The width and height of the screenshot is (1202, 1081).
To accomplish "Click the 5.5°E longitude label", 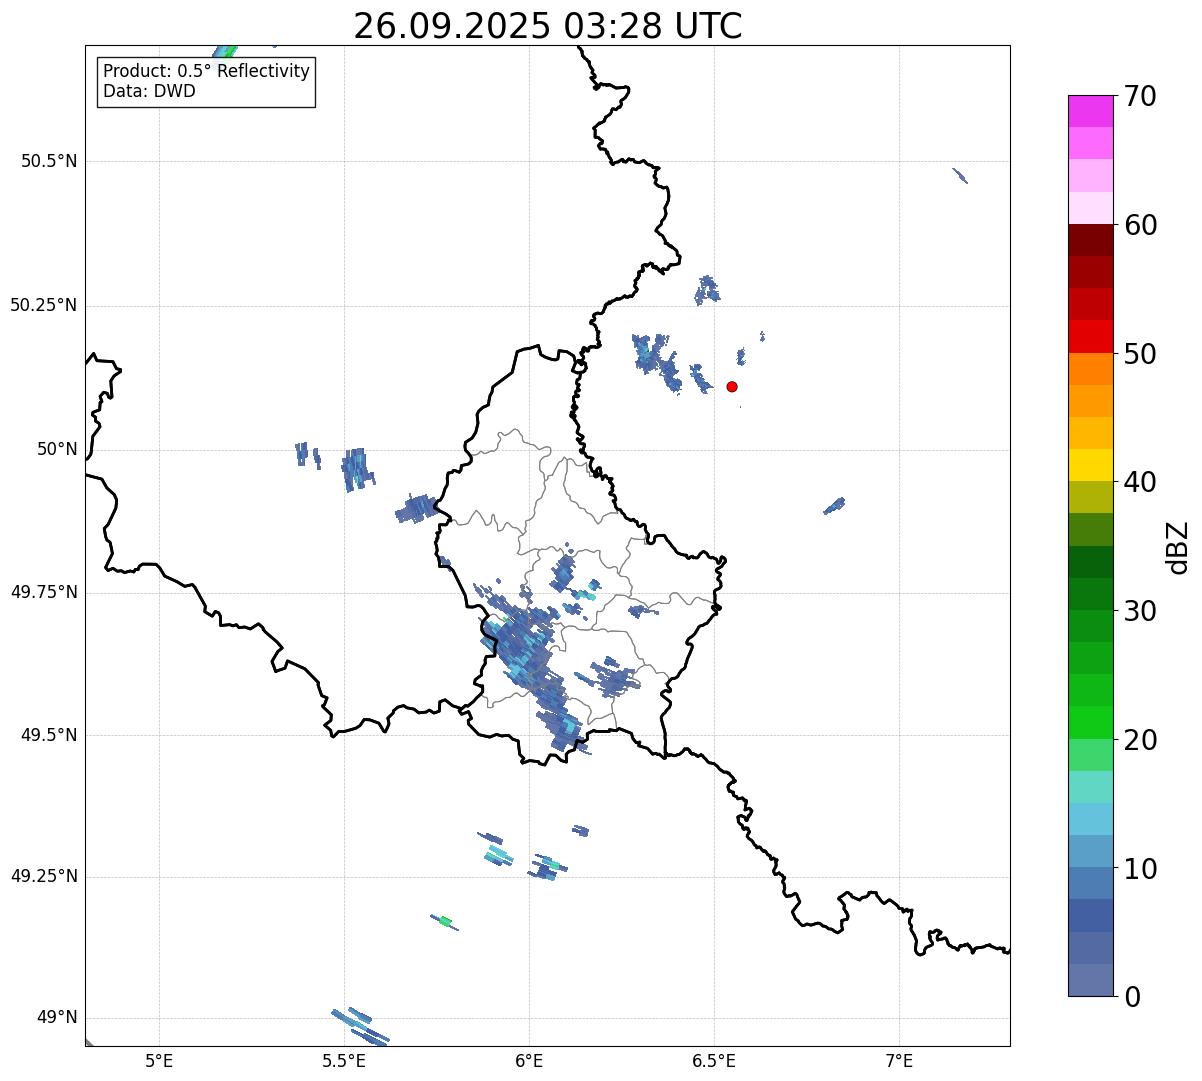I will (344, 1060).
